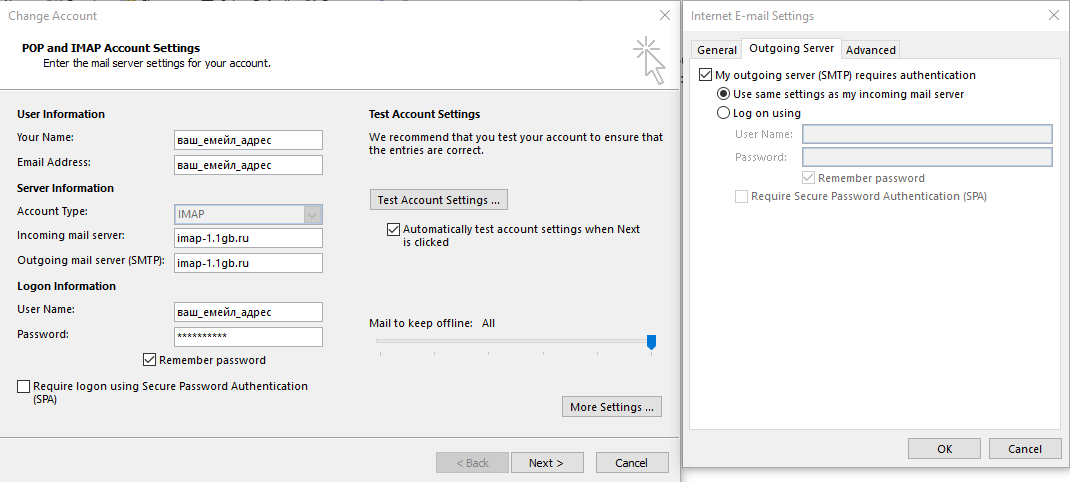The height and width of the screenshot is (482, 1070).
Task: Open the Advanced tab
Action: coord(870,50)
